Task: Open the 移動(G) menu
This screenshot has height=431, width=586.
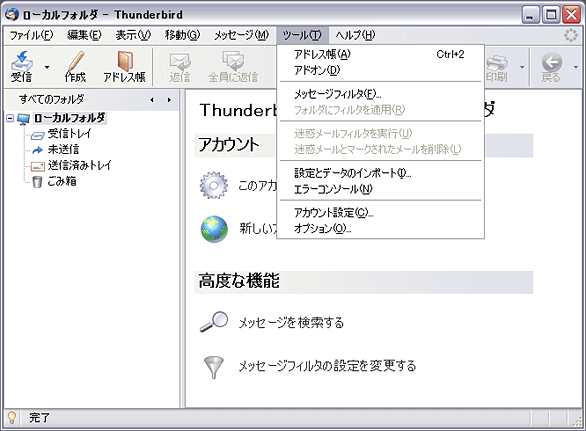Action: tap(182, 35)
